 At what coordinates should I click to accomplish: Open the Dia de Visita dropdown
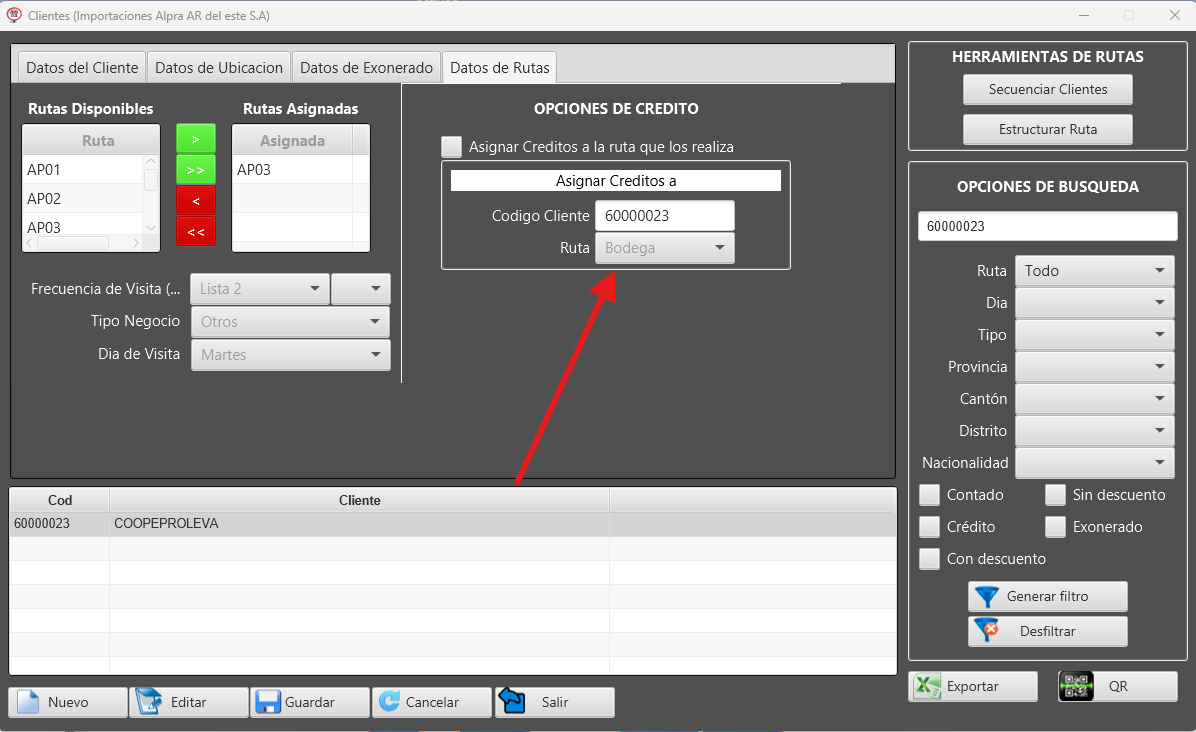pos(290,355)
